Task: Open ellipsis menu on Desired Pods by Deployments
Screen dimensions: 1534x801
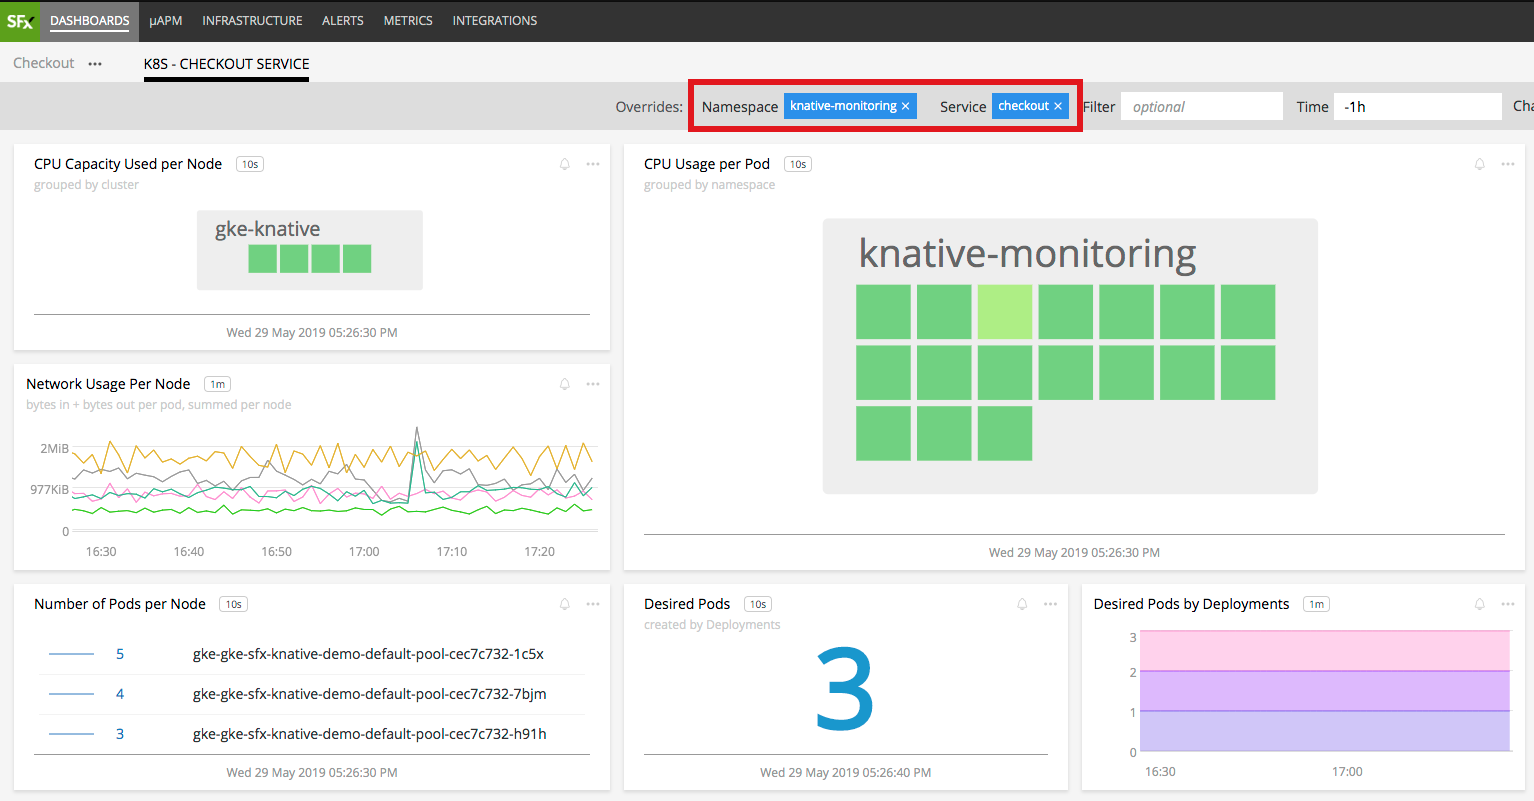Action: click(x=1508, y=604)
